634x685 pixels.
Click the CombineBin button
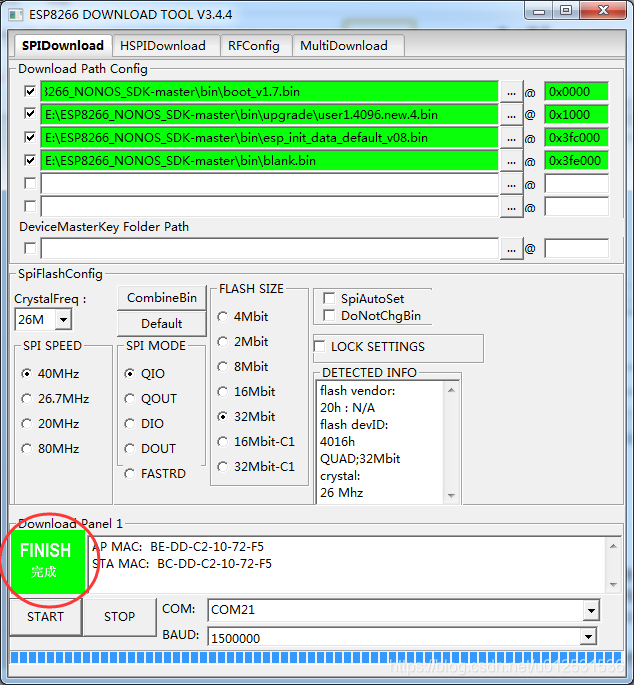[x=162, y=298]
